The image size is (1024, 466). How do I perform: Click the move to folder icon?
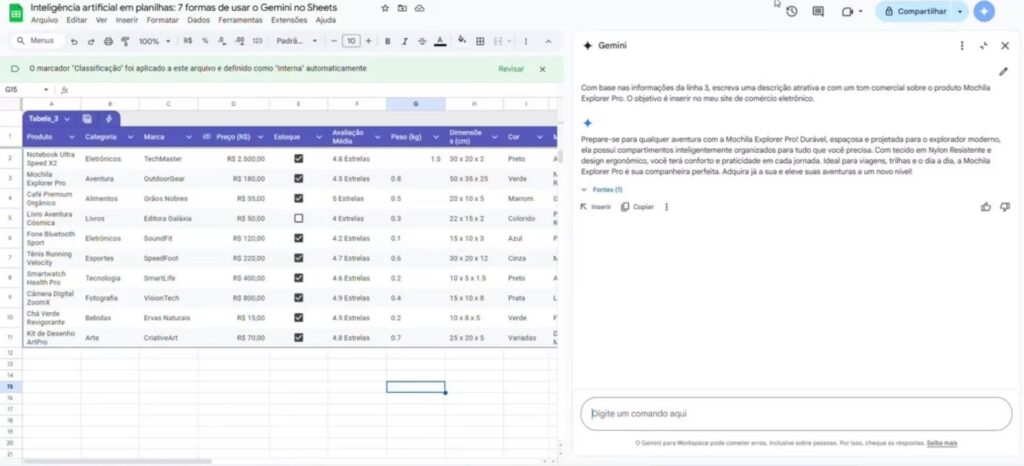point(402,8)
